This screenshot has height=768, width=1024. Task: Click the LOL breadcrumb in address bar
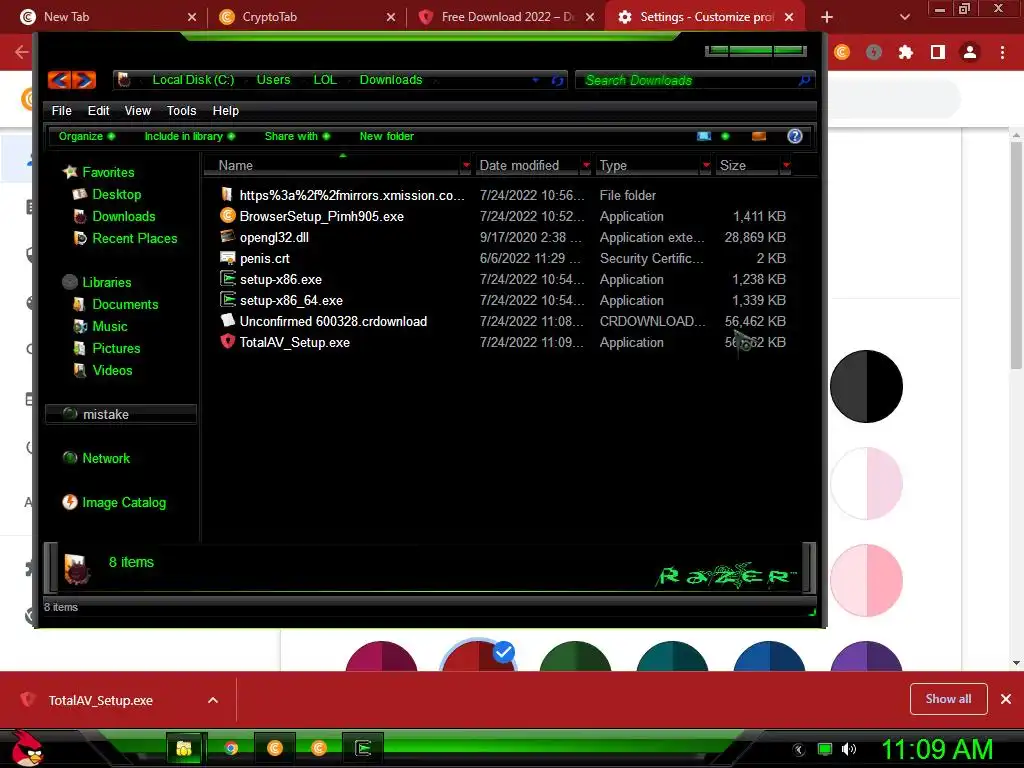pos(325,80)
